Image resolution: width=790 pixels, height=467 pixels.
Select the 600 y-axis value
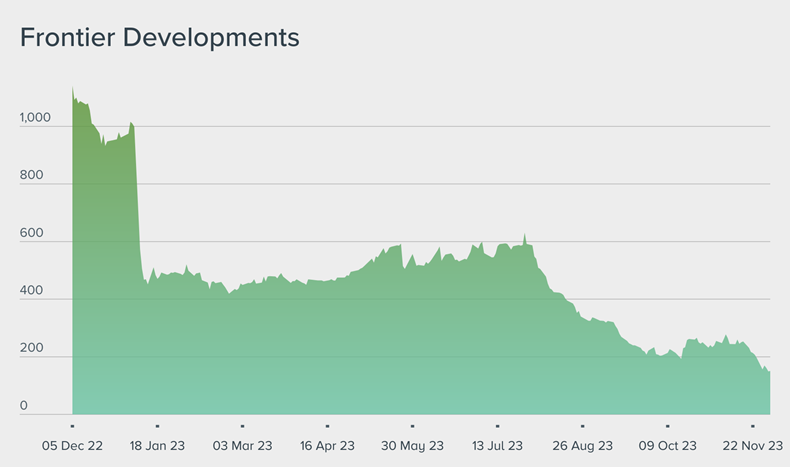point(30,233)
